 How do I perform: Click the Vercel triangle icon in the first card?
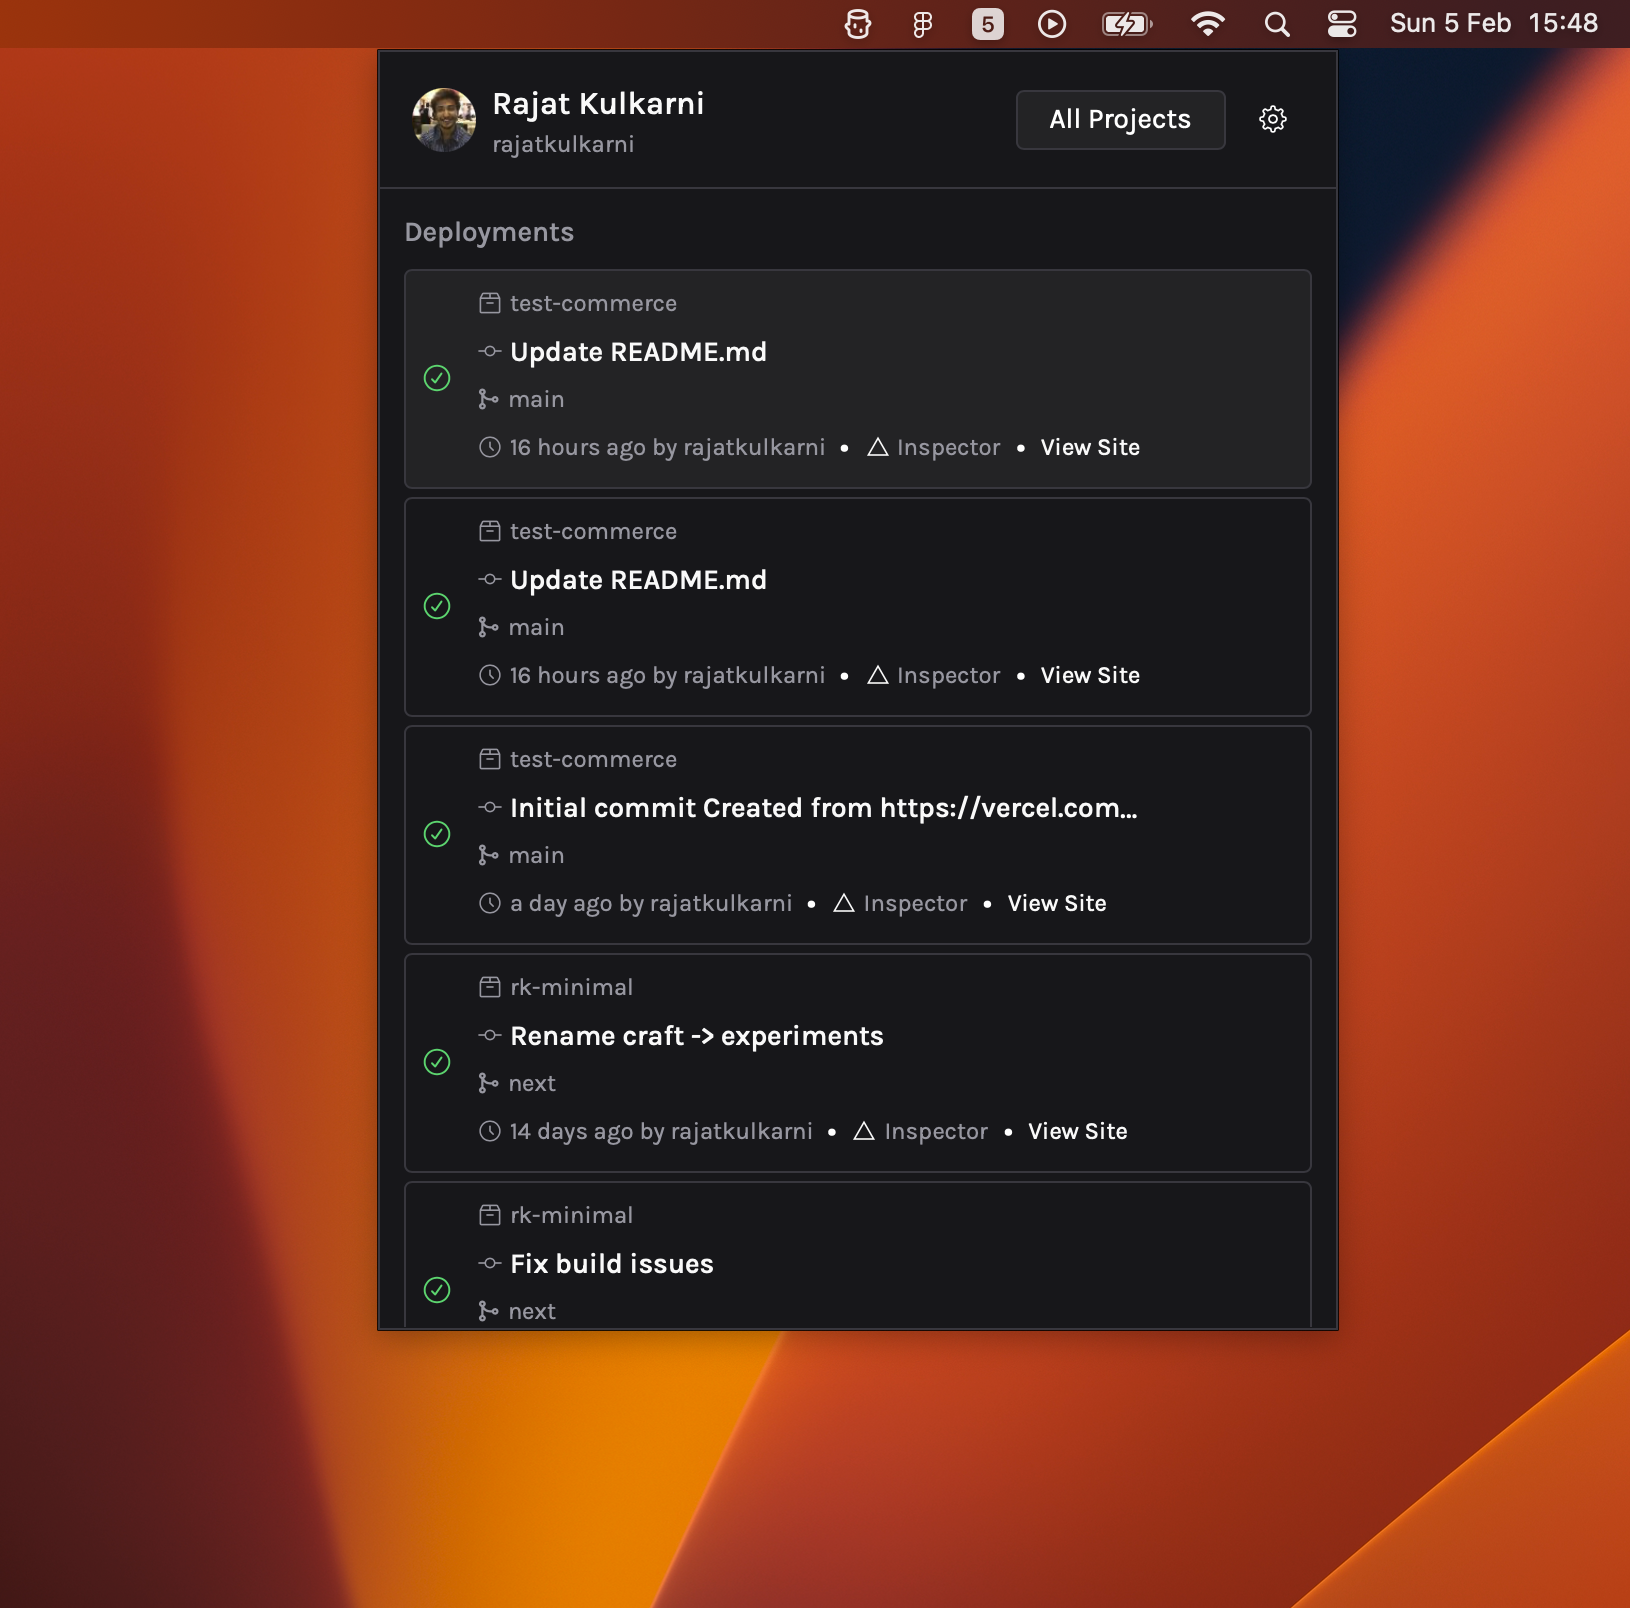click(877, 447)
